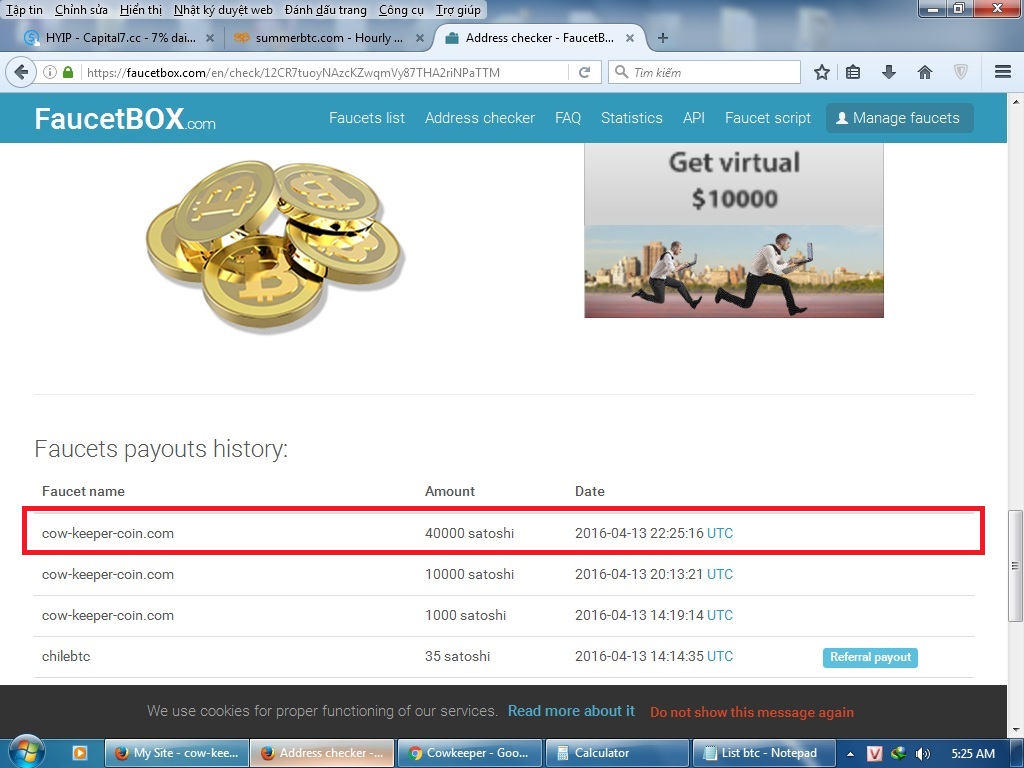Click the FaucetBOX.com logo

(125, 119)
